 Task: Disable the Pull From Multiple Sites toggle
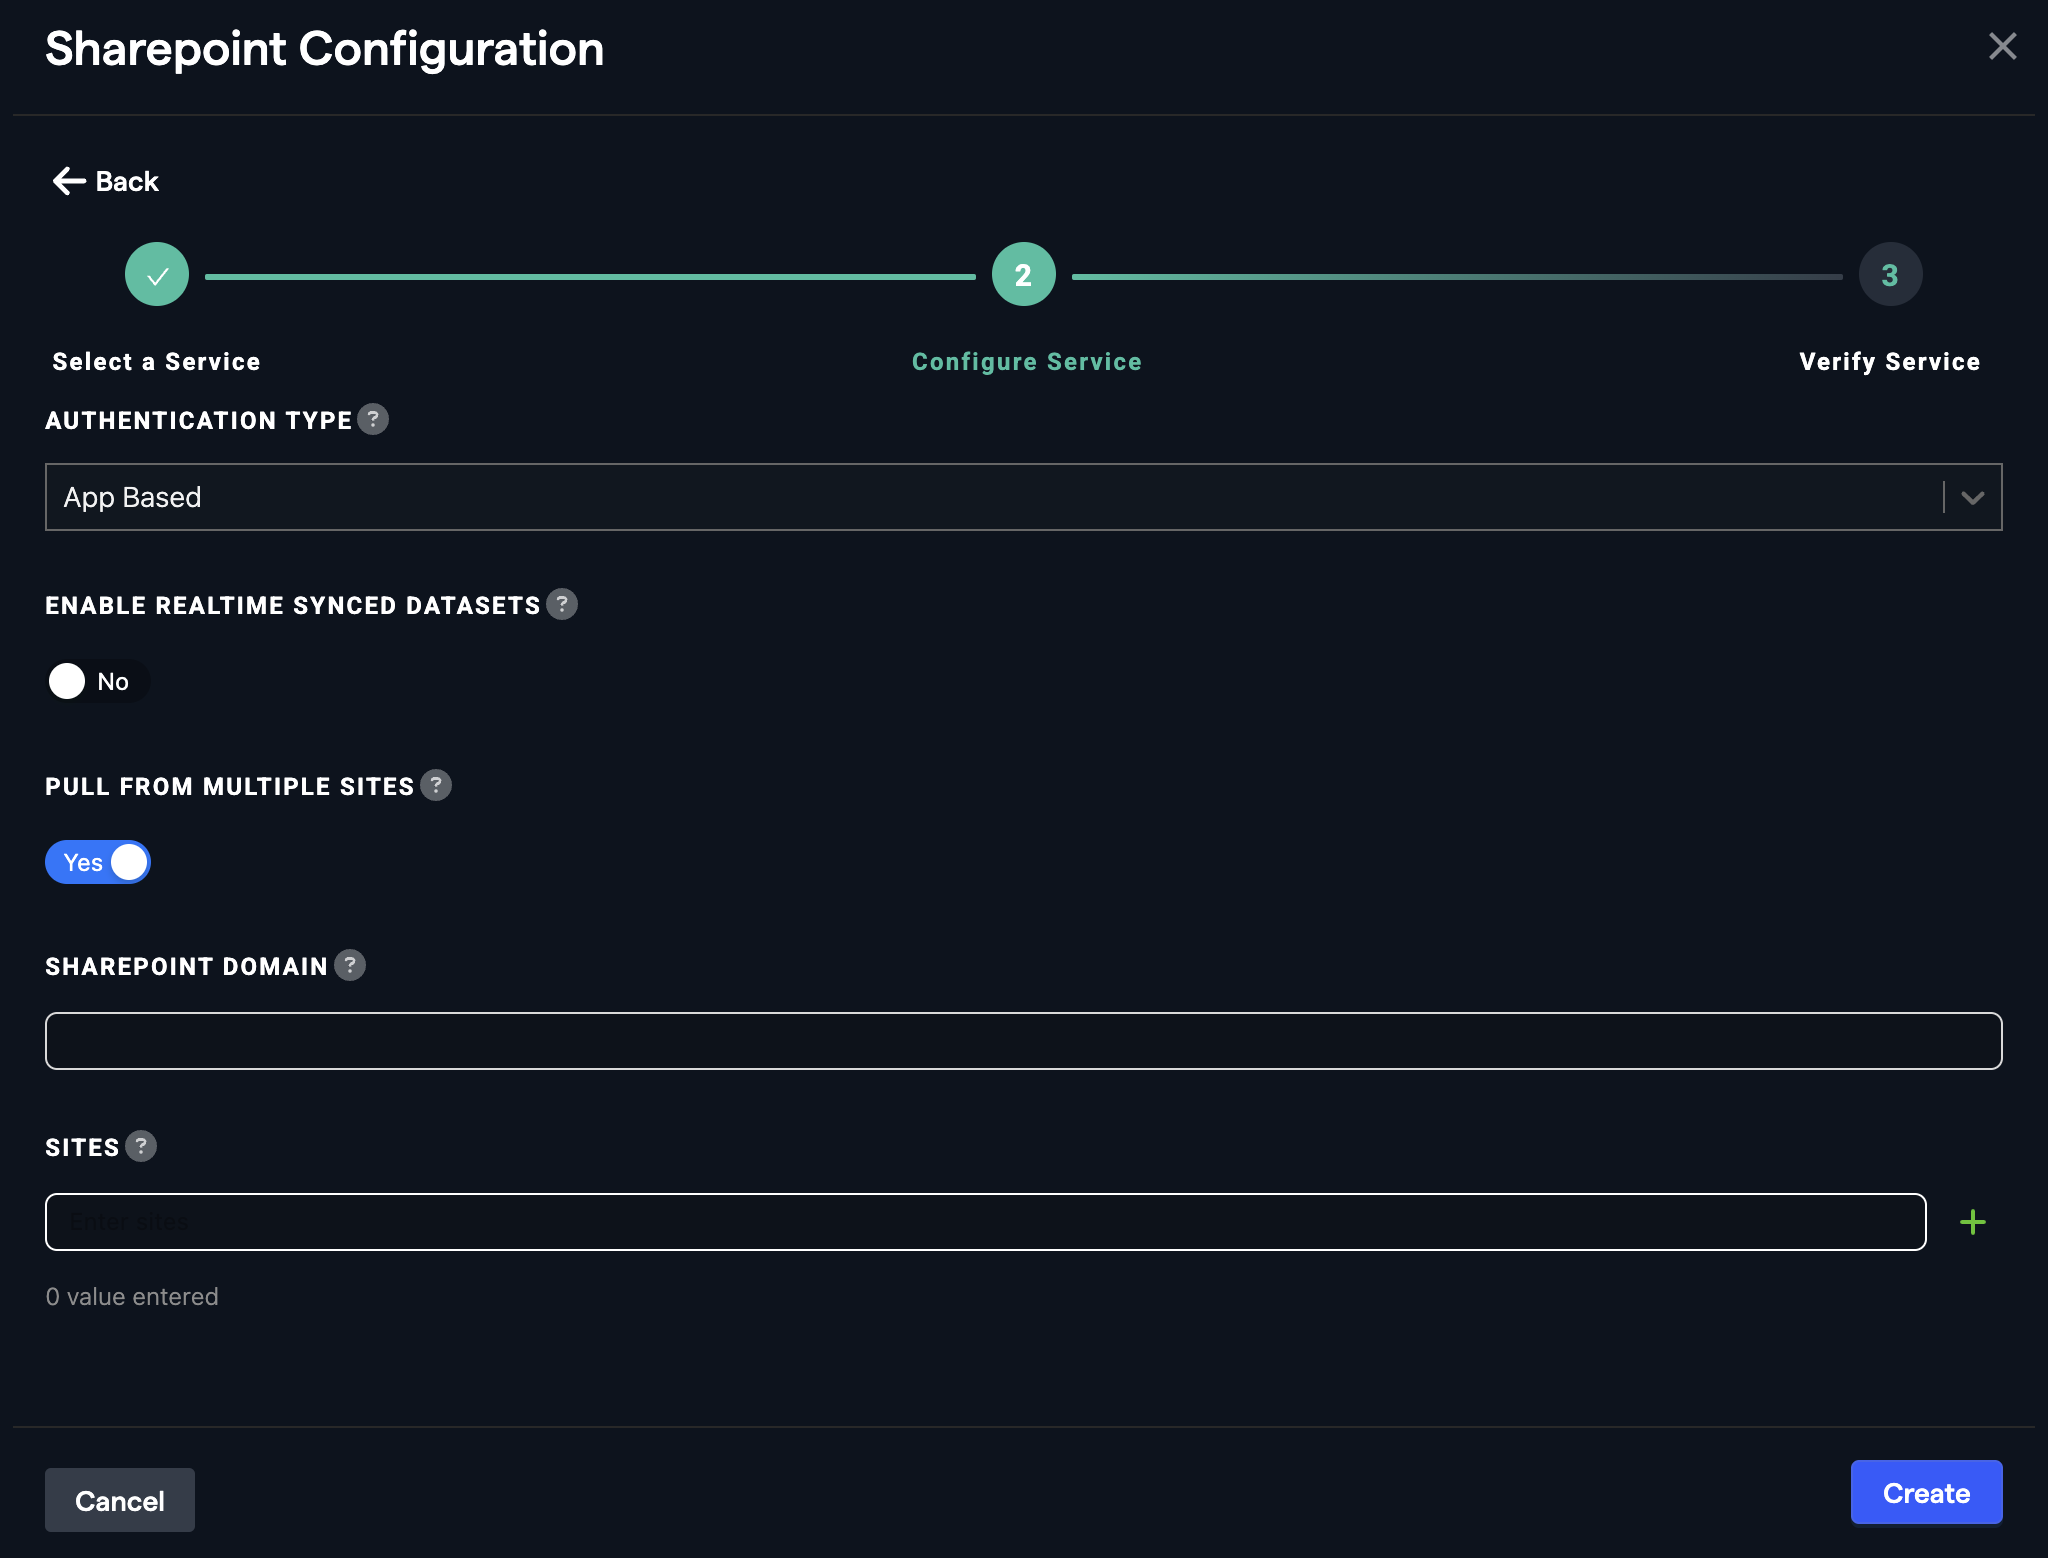97,862
